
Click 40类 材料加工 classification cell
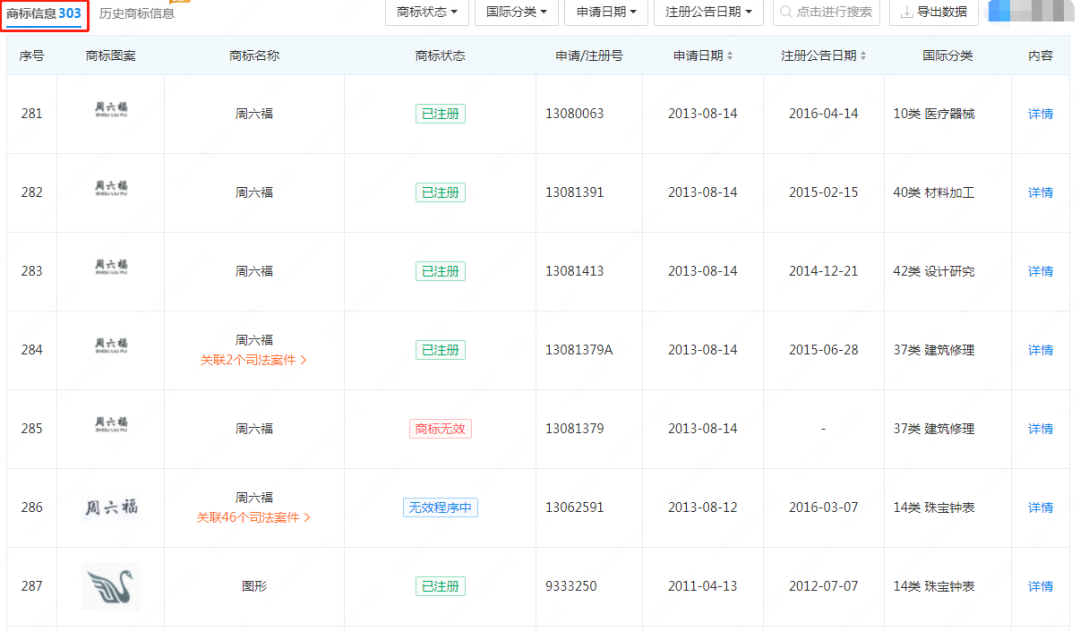934,192
